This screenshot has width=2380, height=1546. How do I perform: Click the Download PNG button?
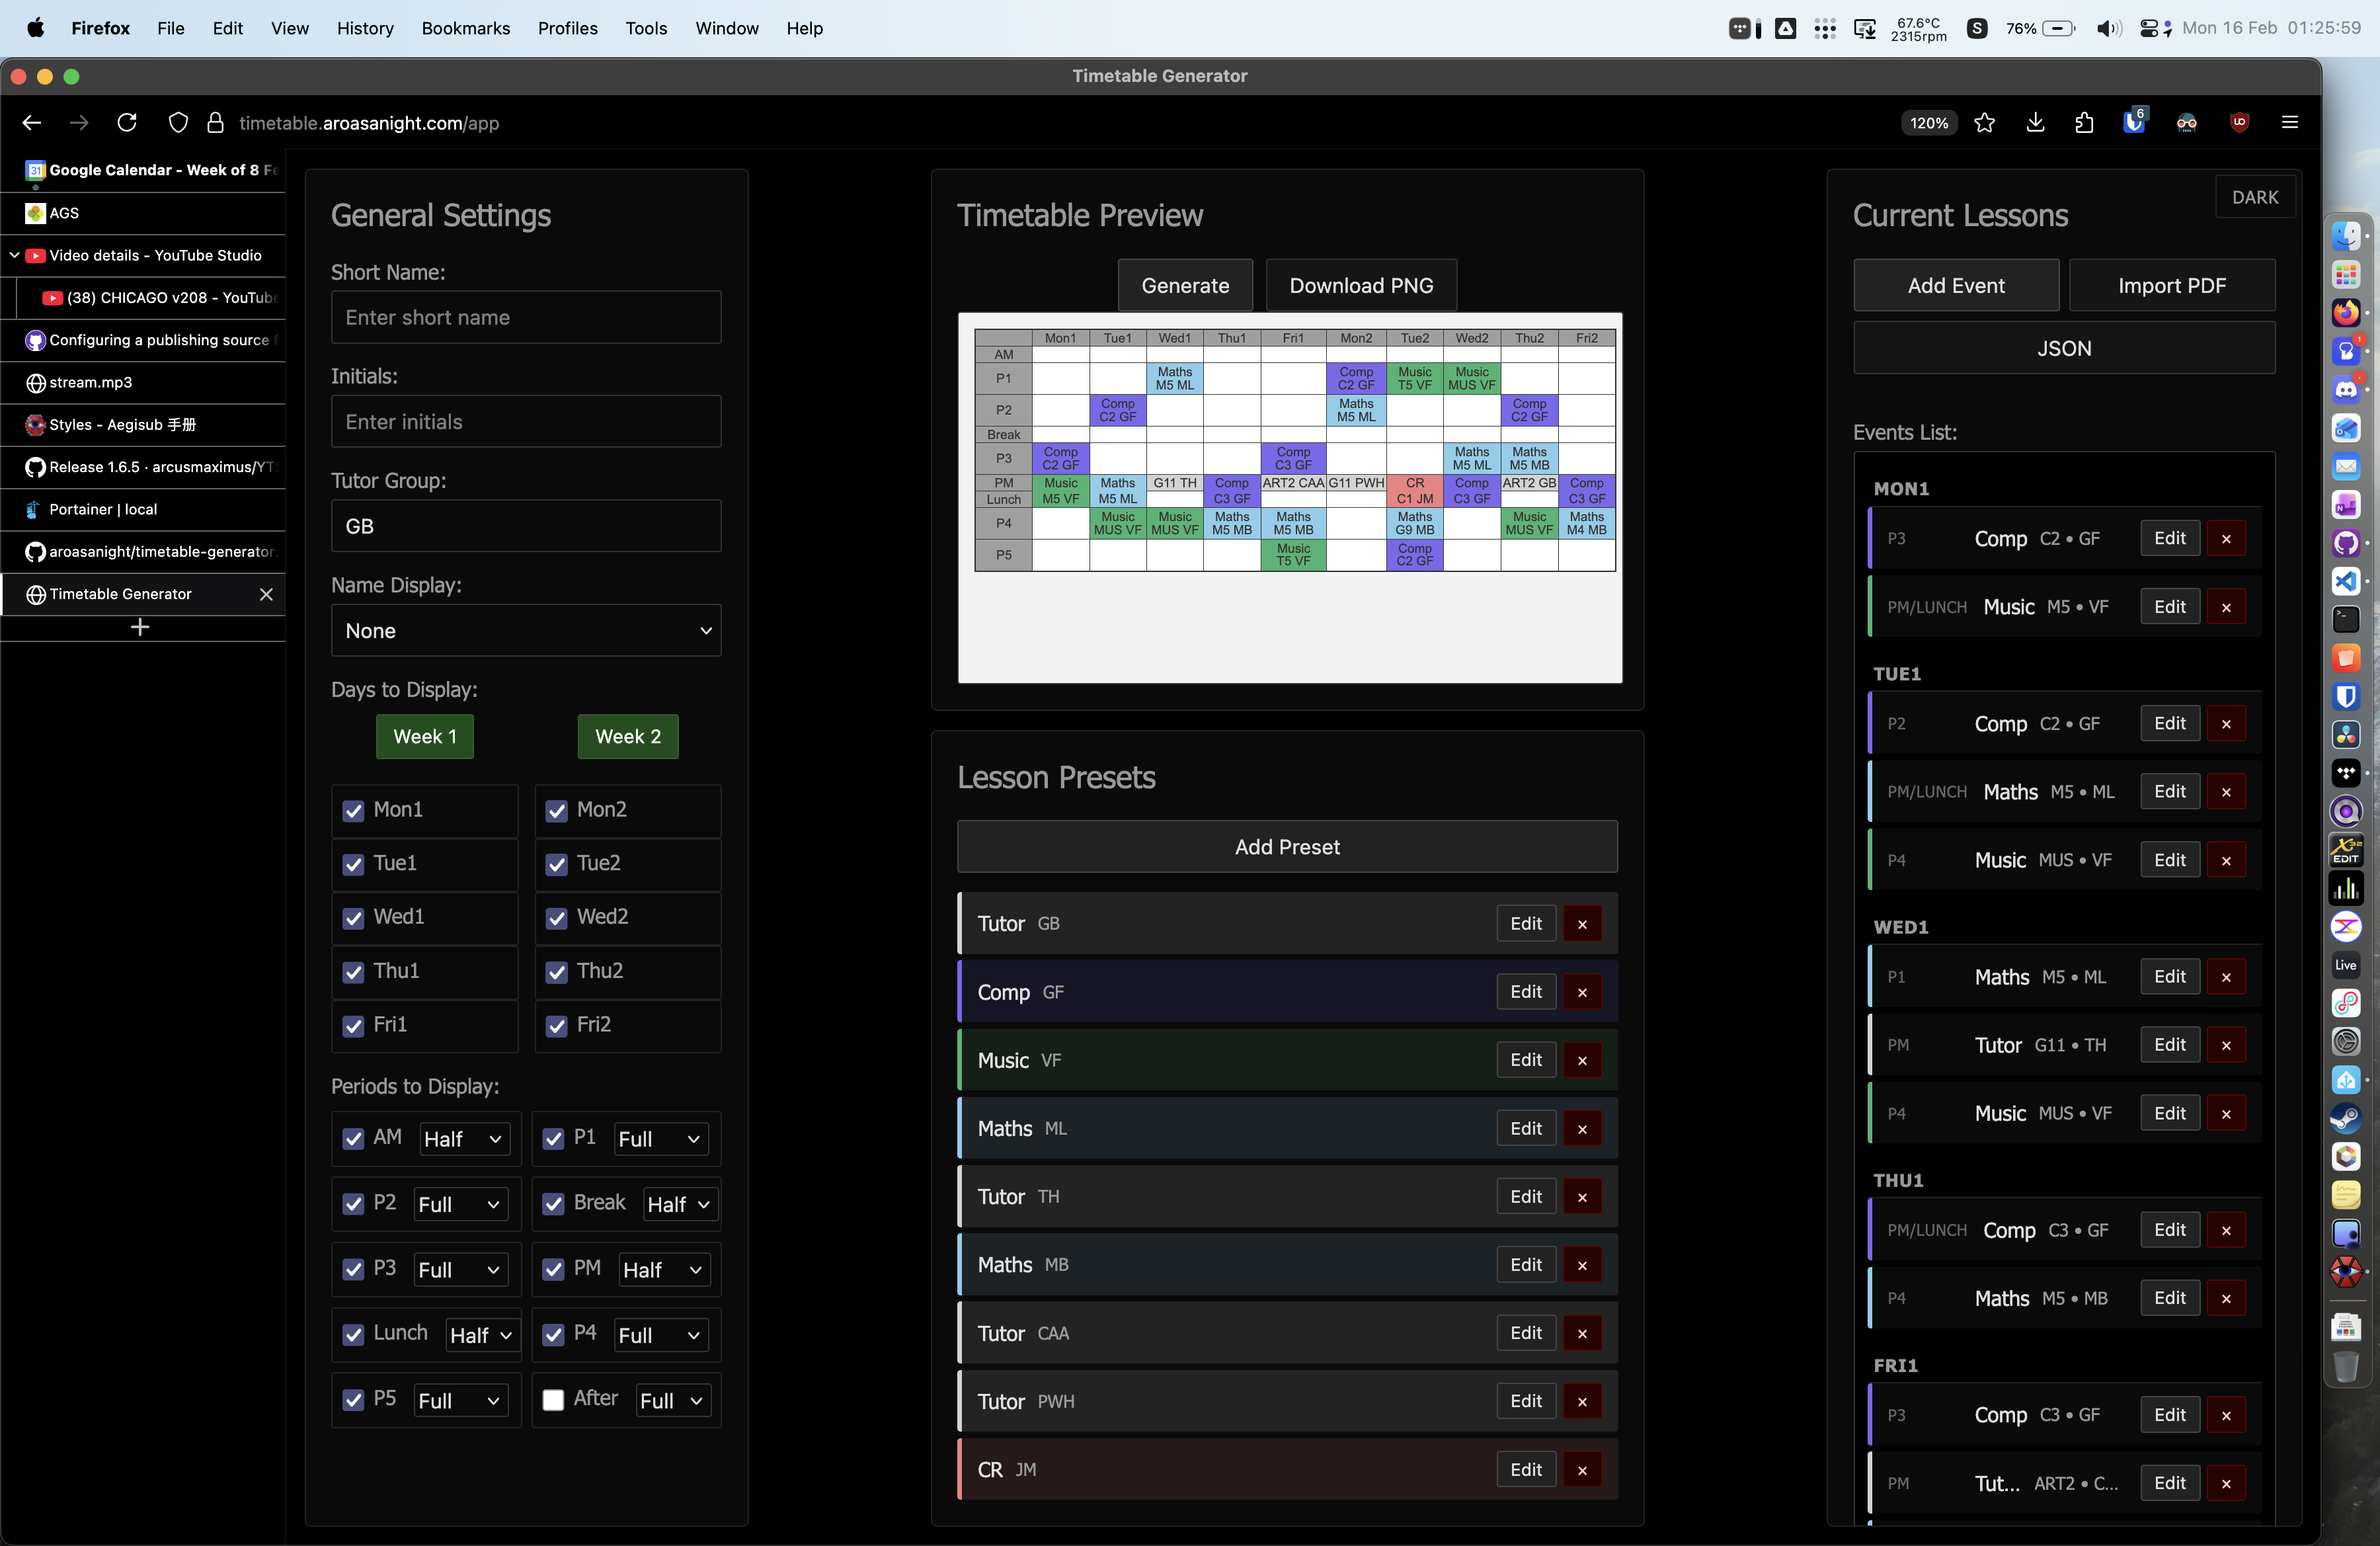(x=1361, y=286)
